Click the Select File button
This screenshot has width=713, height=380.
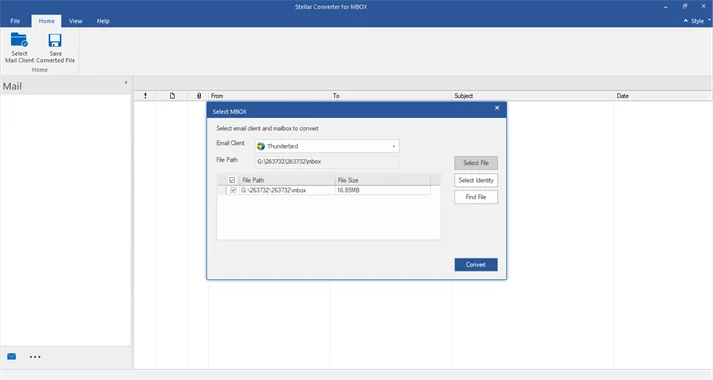point(476,163)
